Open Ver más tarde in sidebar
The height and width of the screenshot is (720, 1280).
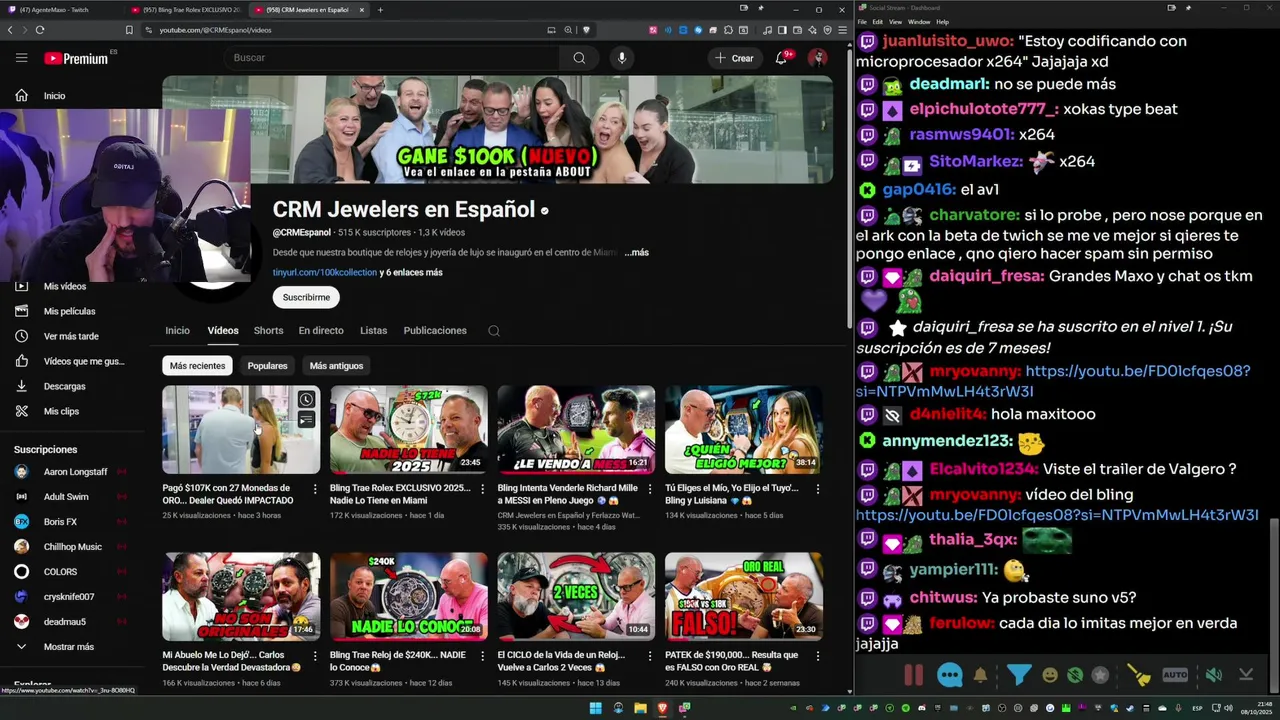point(70,336)
